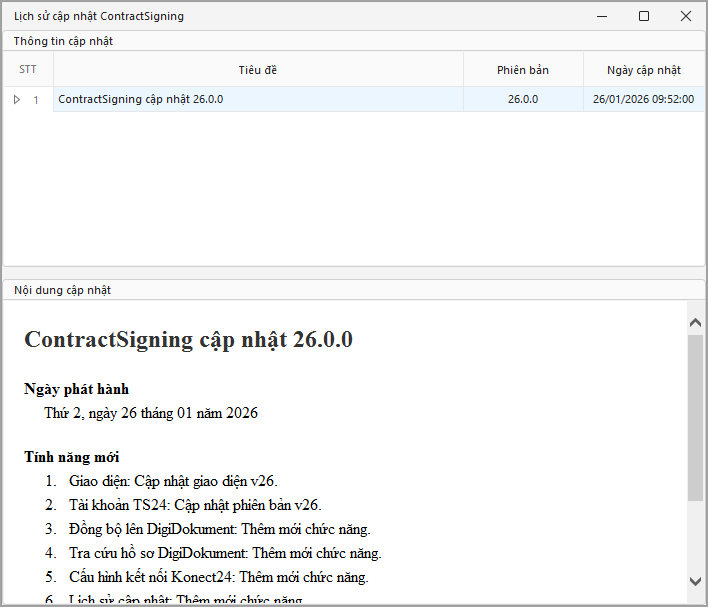
Task: Click the version cell 26.0.0
Action: (523, 99)
